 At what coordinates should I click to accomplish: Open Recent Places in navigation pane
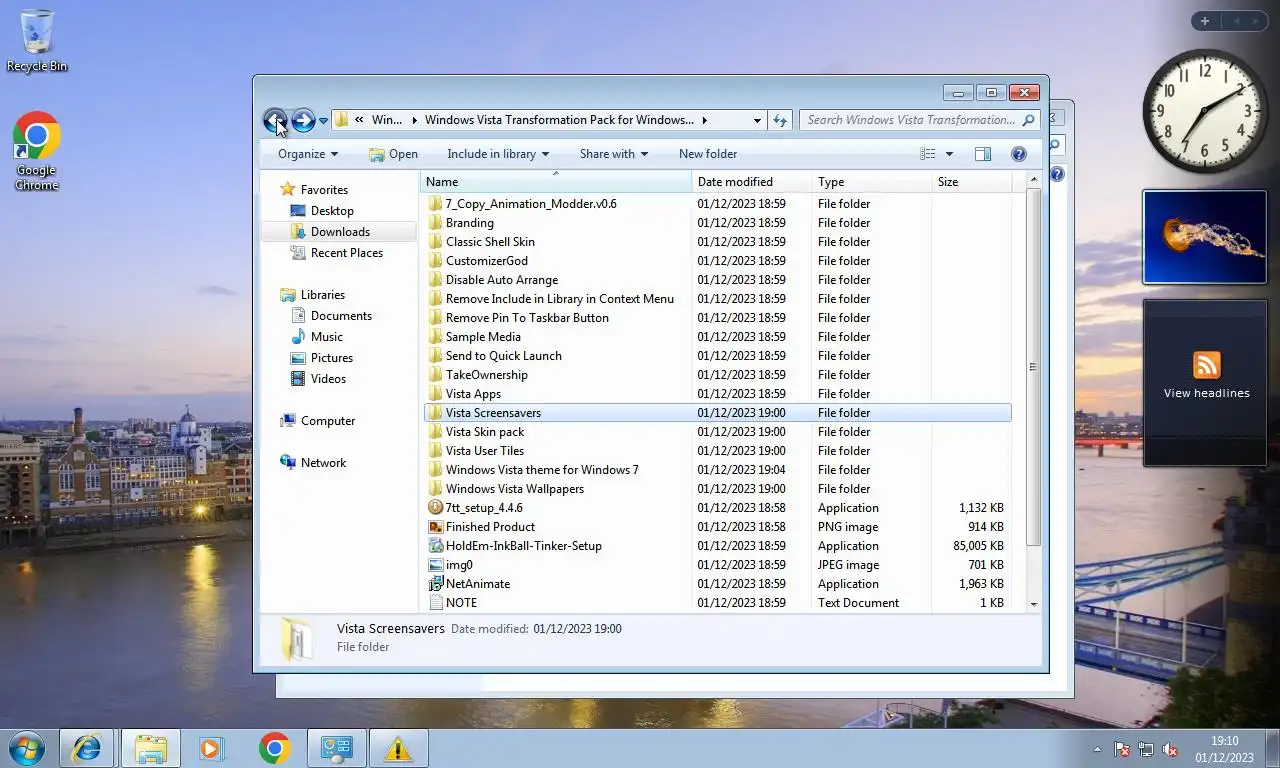[336, 253]
